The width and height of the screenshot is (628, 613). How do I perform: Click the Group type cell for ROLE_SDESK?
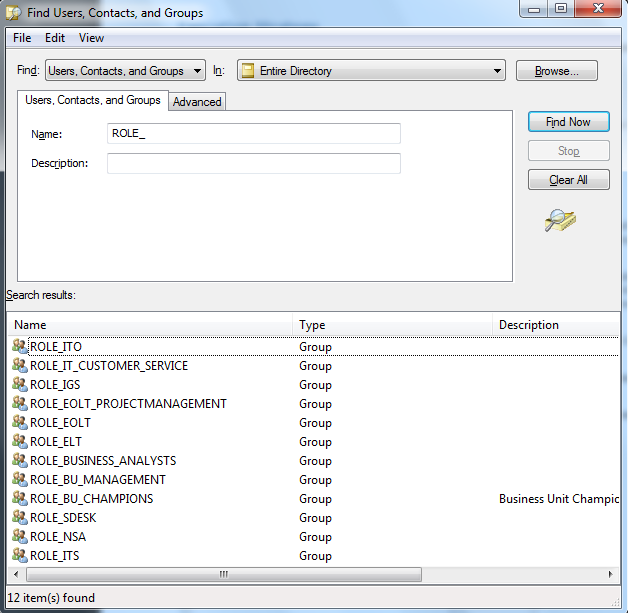[315, 518]
